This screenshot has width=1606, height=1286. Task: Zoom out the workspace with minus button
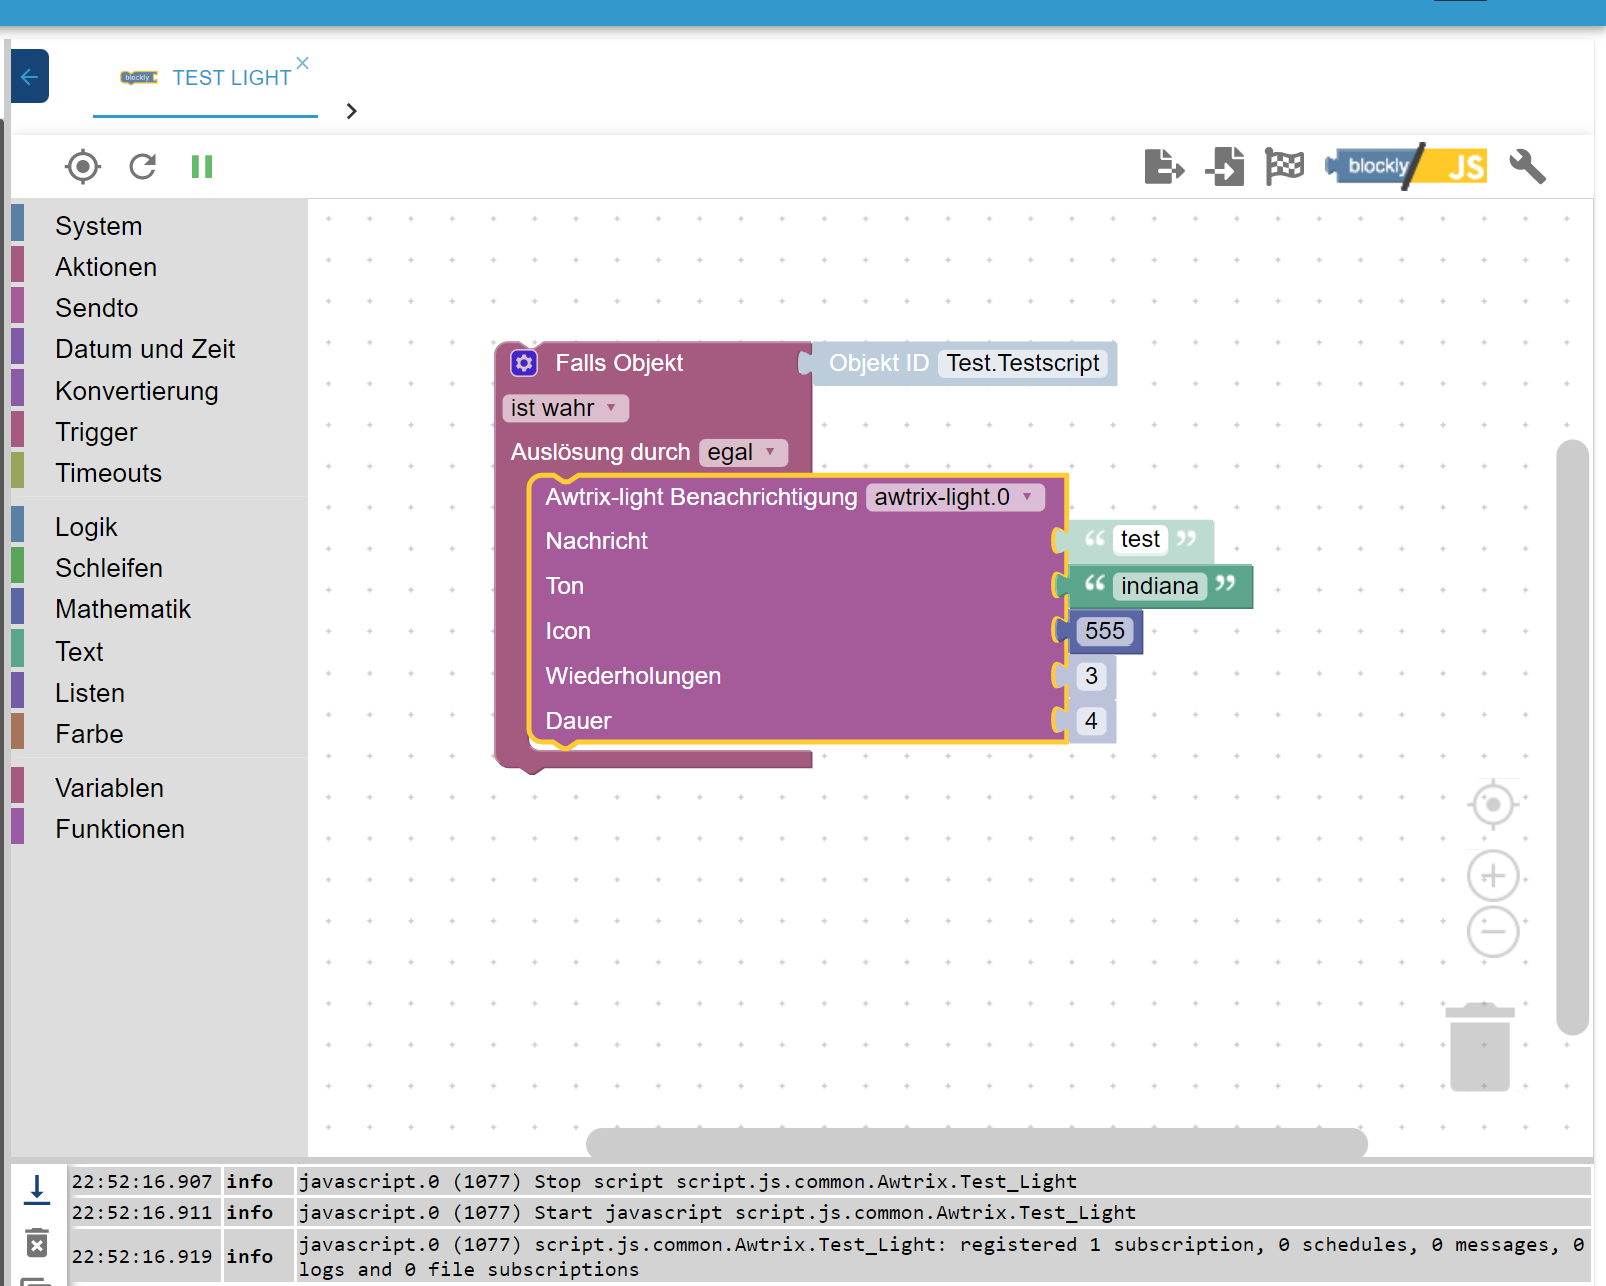[1493, 932]
